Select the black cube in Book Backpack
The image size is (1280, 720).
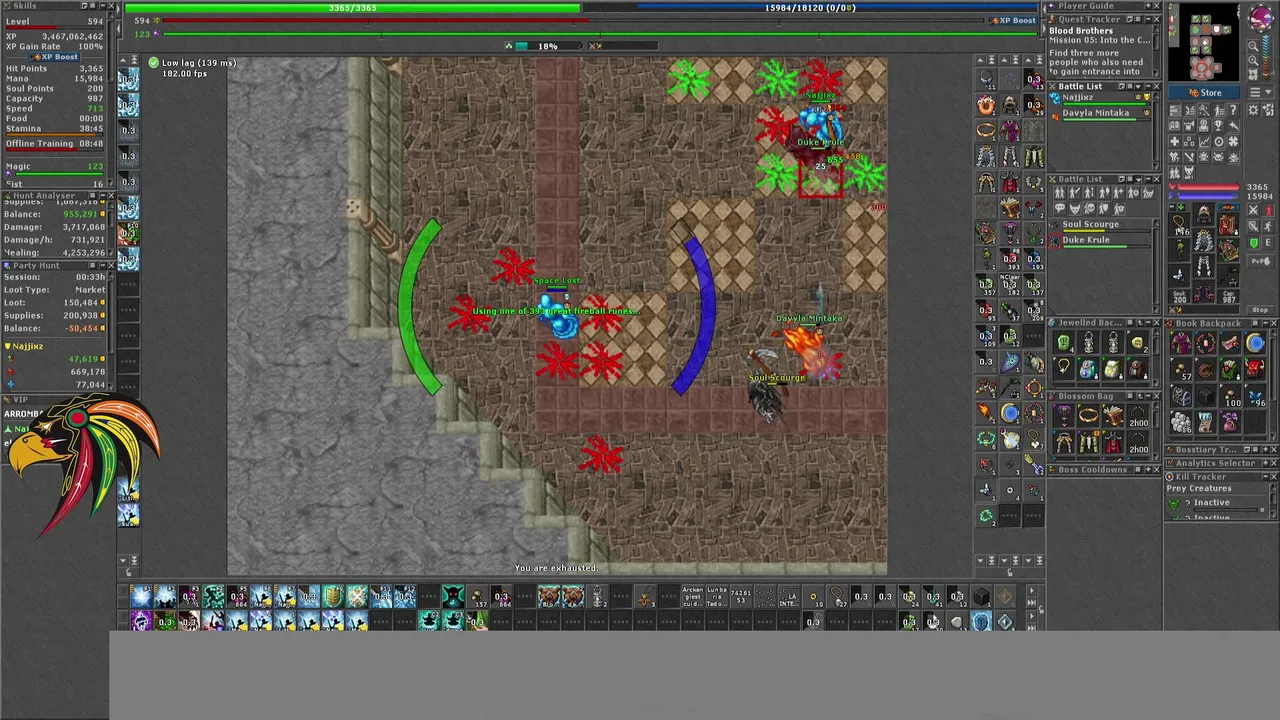coord(1206,395)
